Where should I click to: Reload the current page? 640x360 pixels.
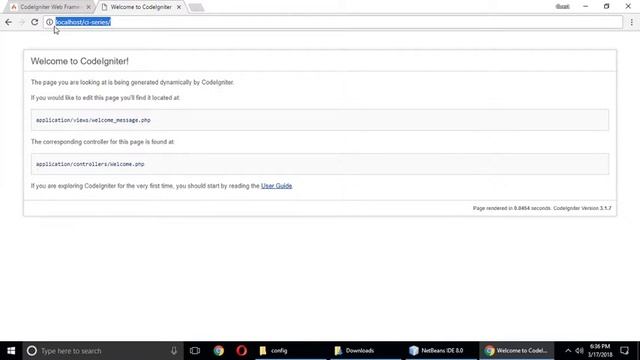coord(34,22)
